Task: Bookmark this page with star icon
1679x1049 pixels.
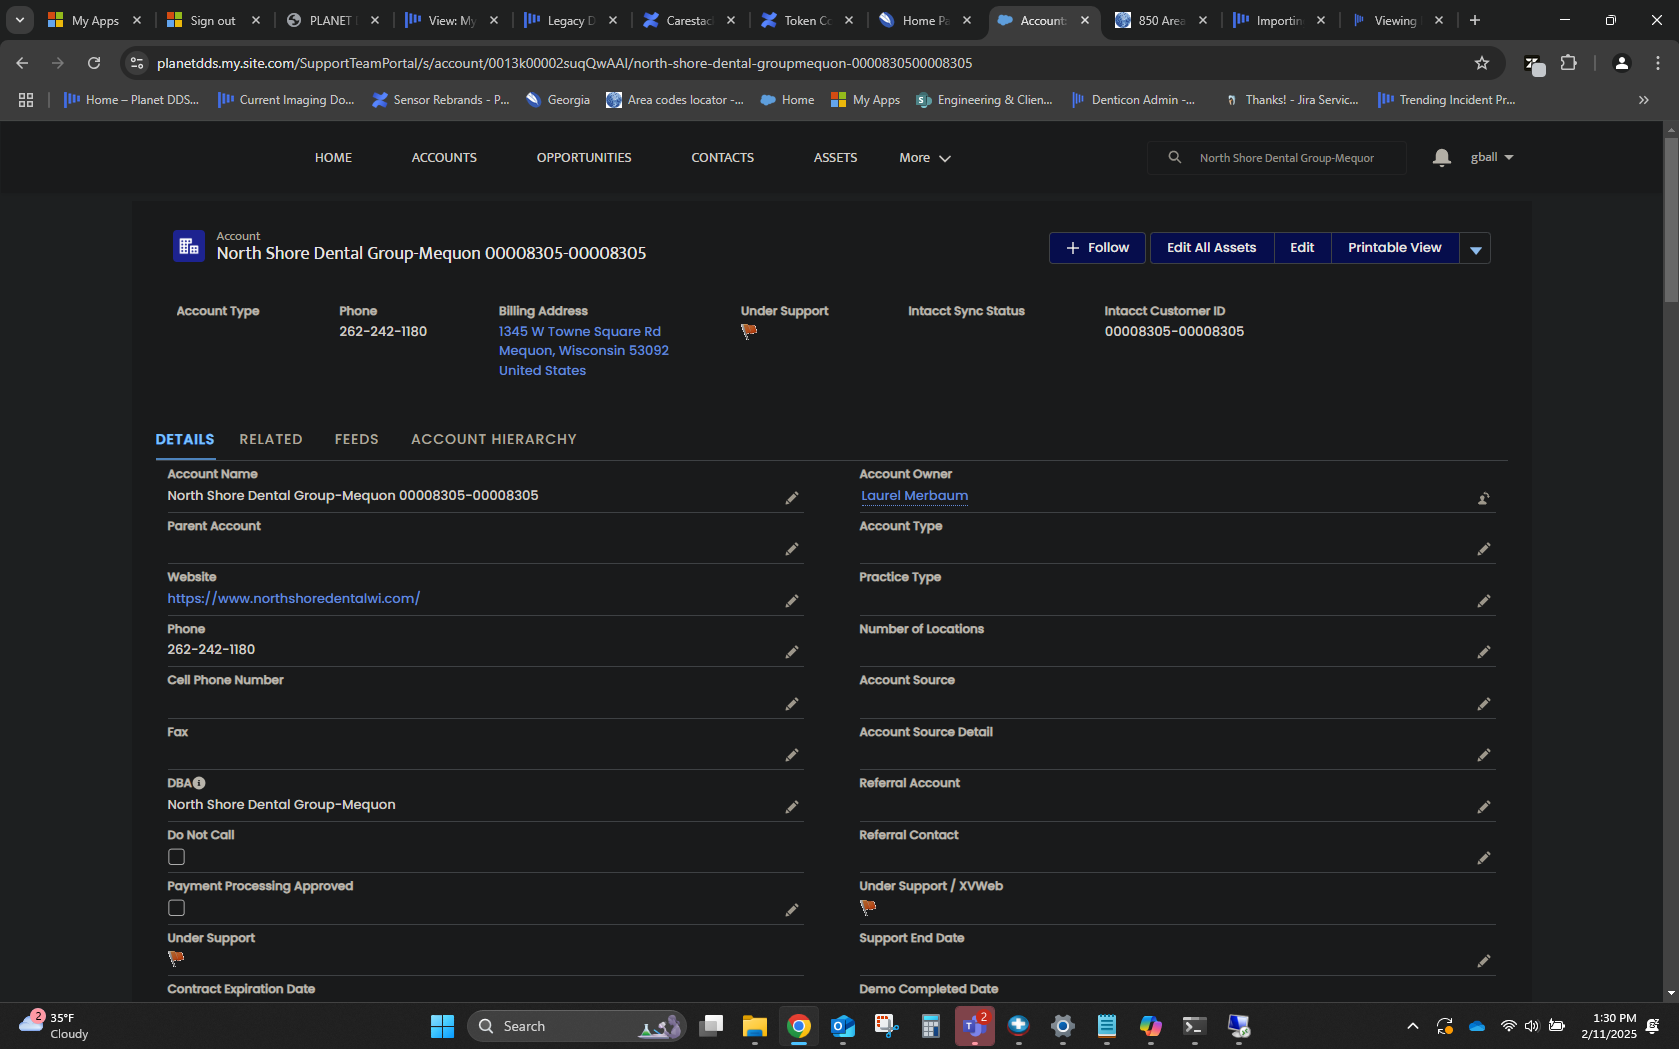Action: [1482, 63]
